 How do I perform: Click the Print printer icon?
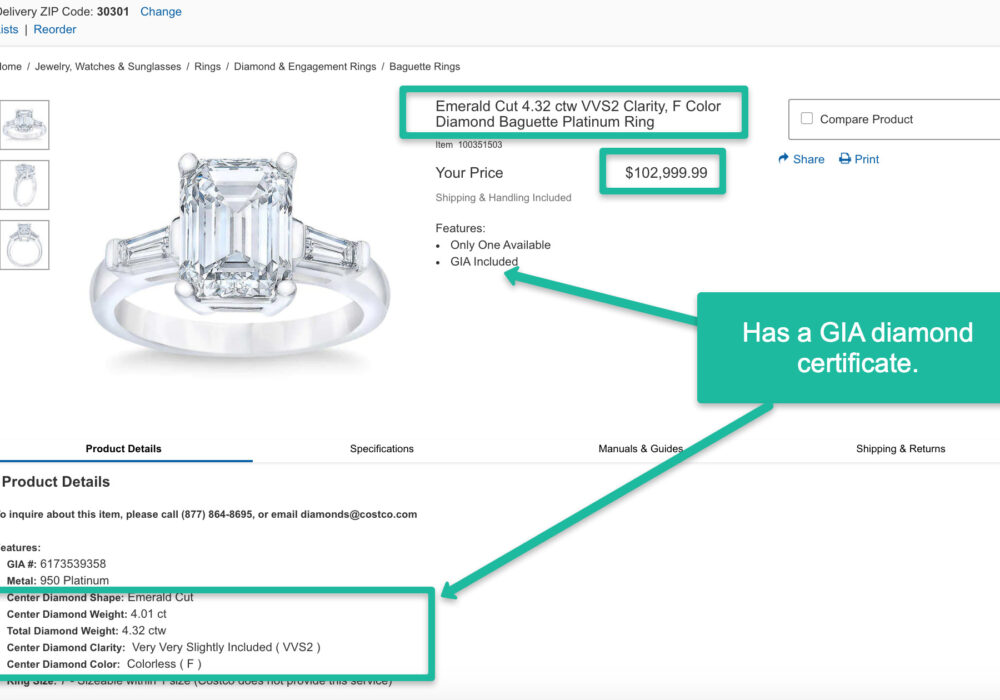click(845, 159)
